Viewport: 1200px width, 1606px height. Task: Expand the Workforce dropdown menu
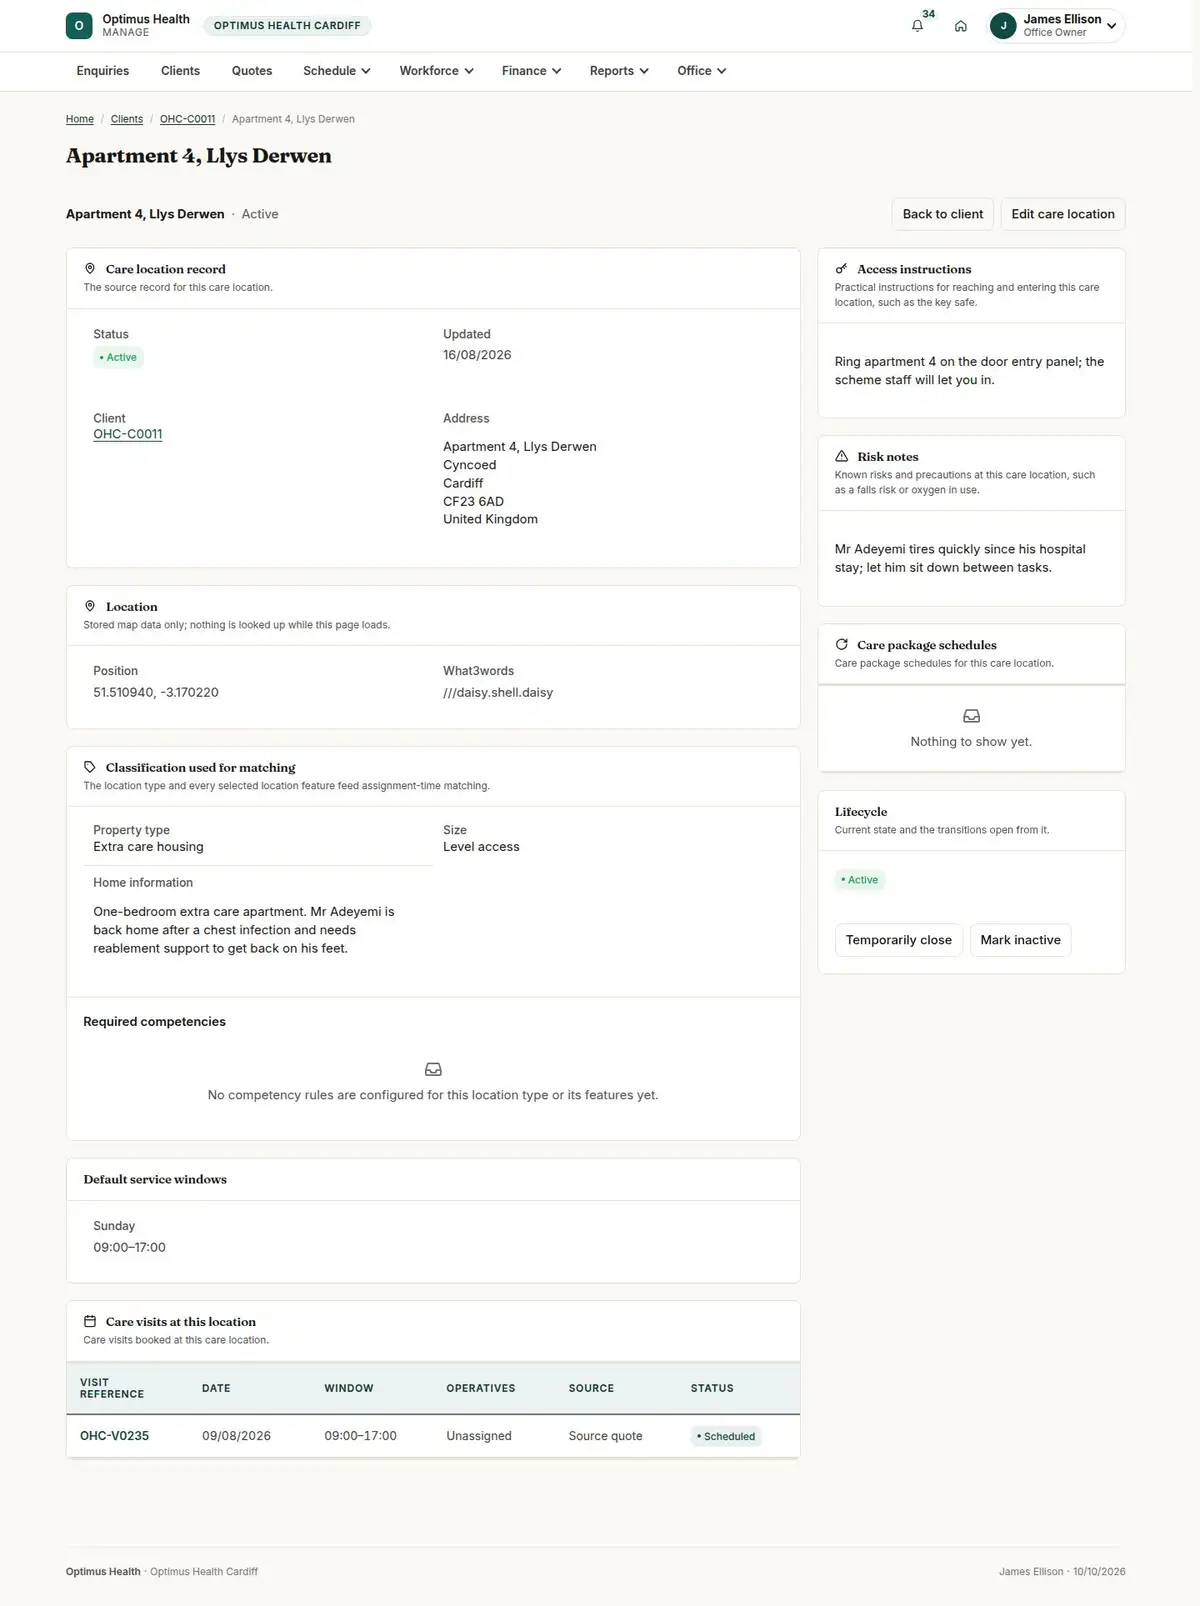coord(436,71)
